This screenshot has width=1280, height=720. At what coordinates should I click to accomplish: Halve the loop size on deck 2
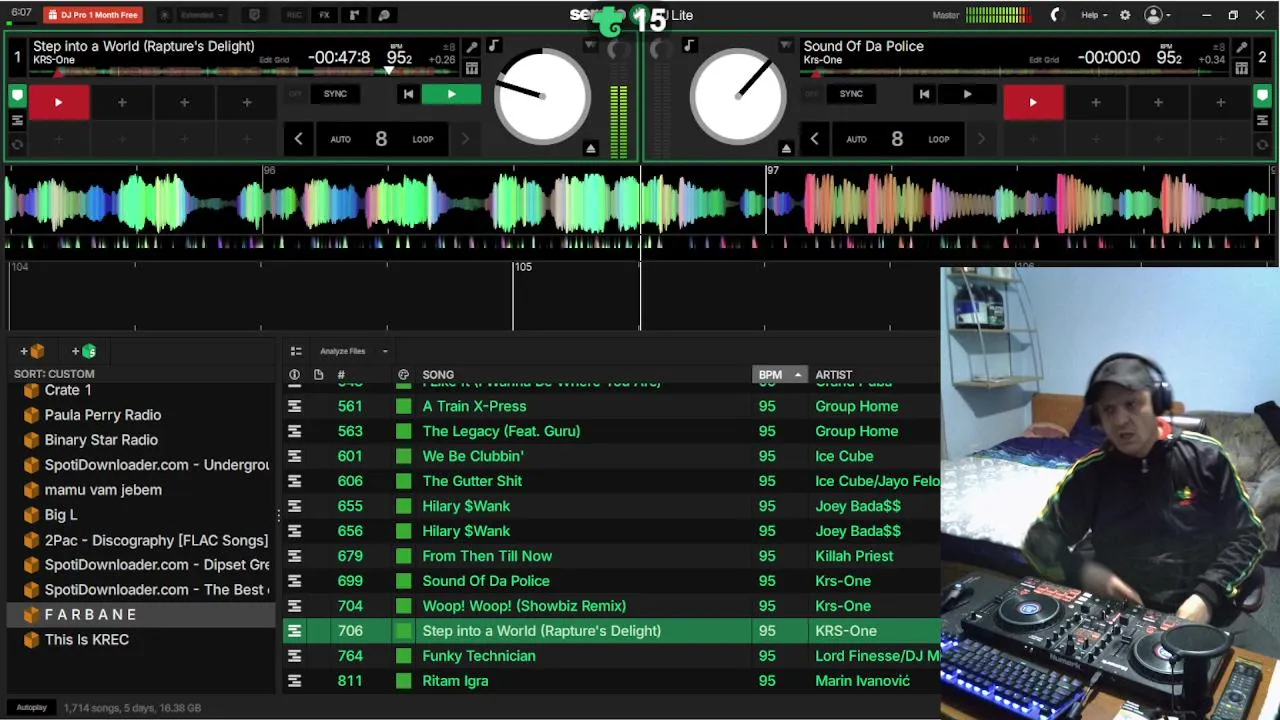point(814,139)
